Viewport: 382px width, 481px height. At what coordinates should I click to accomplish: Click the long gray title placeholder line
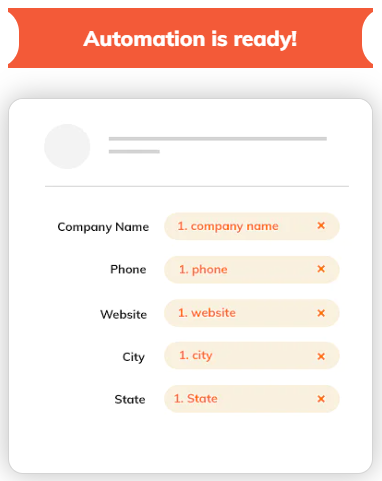point(218,139)
